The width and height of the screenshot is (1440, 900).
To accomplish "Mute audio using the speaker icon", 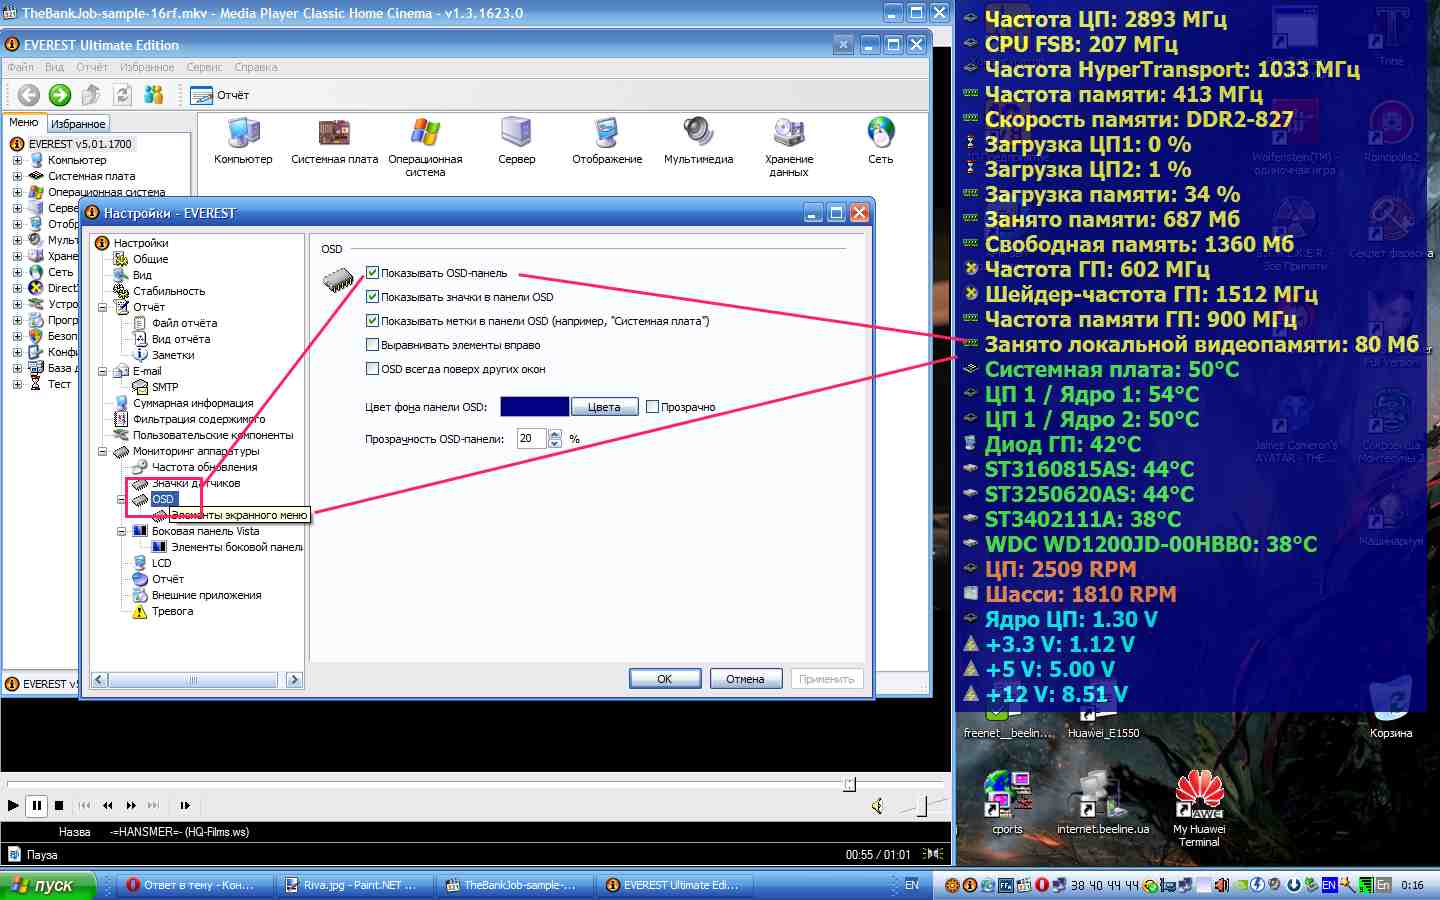I will (877, 806).
